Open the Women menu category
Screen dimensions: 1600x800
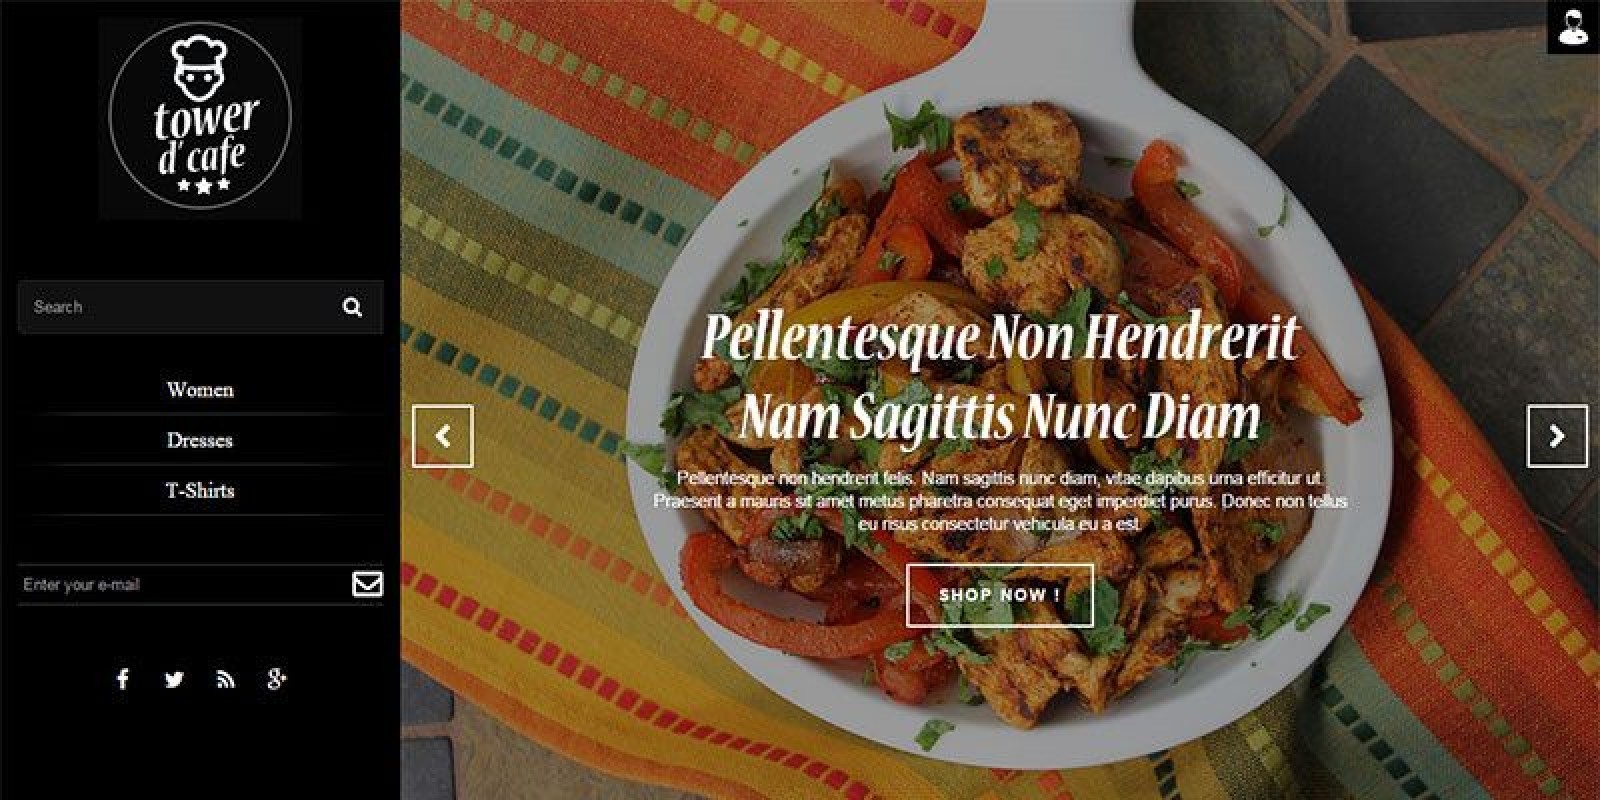tap(200, 390)
